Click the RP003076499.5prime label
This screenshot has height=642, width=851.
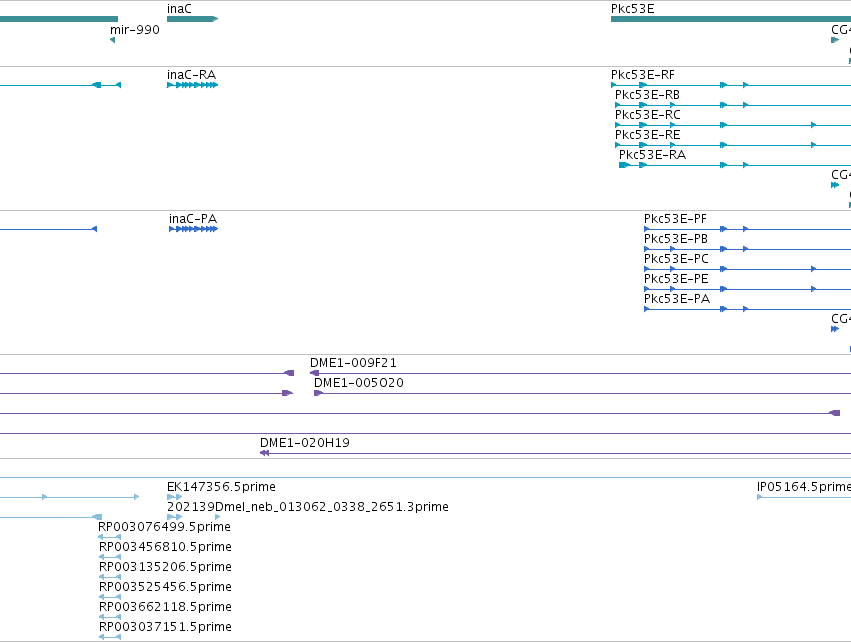click(x=164, y=527)
